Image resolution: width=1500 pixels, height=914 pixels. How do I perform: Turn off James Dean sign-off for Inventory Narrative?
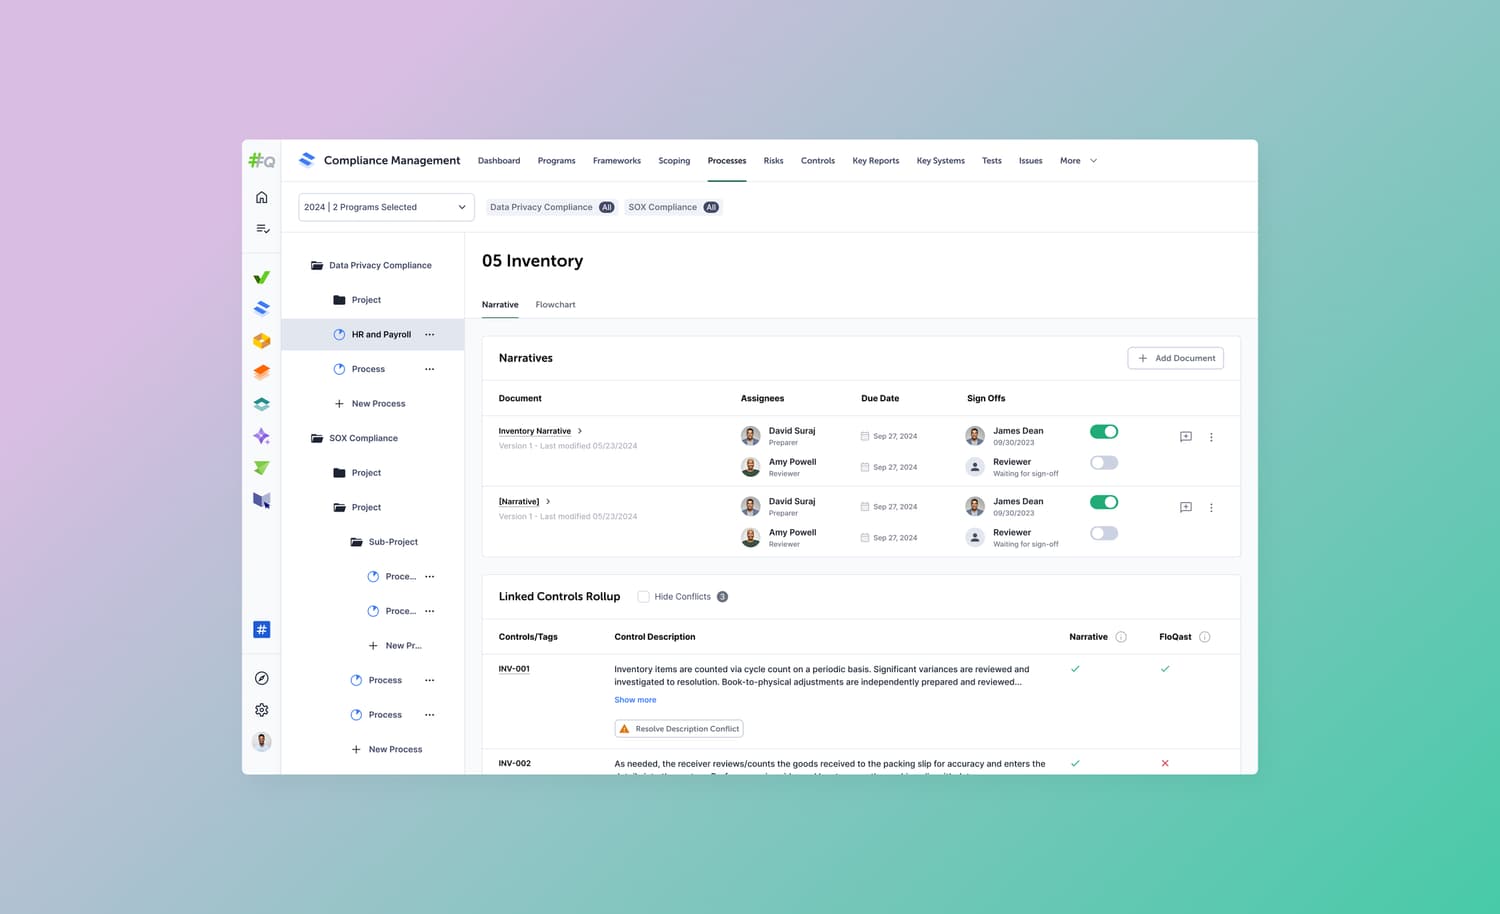(1104, 432)
